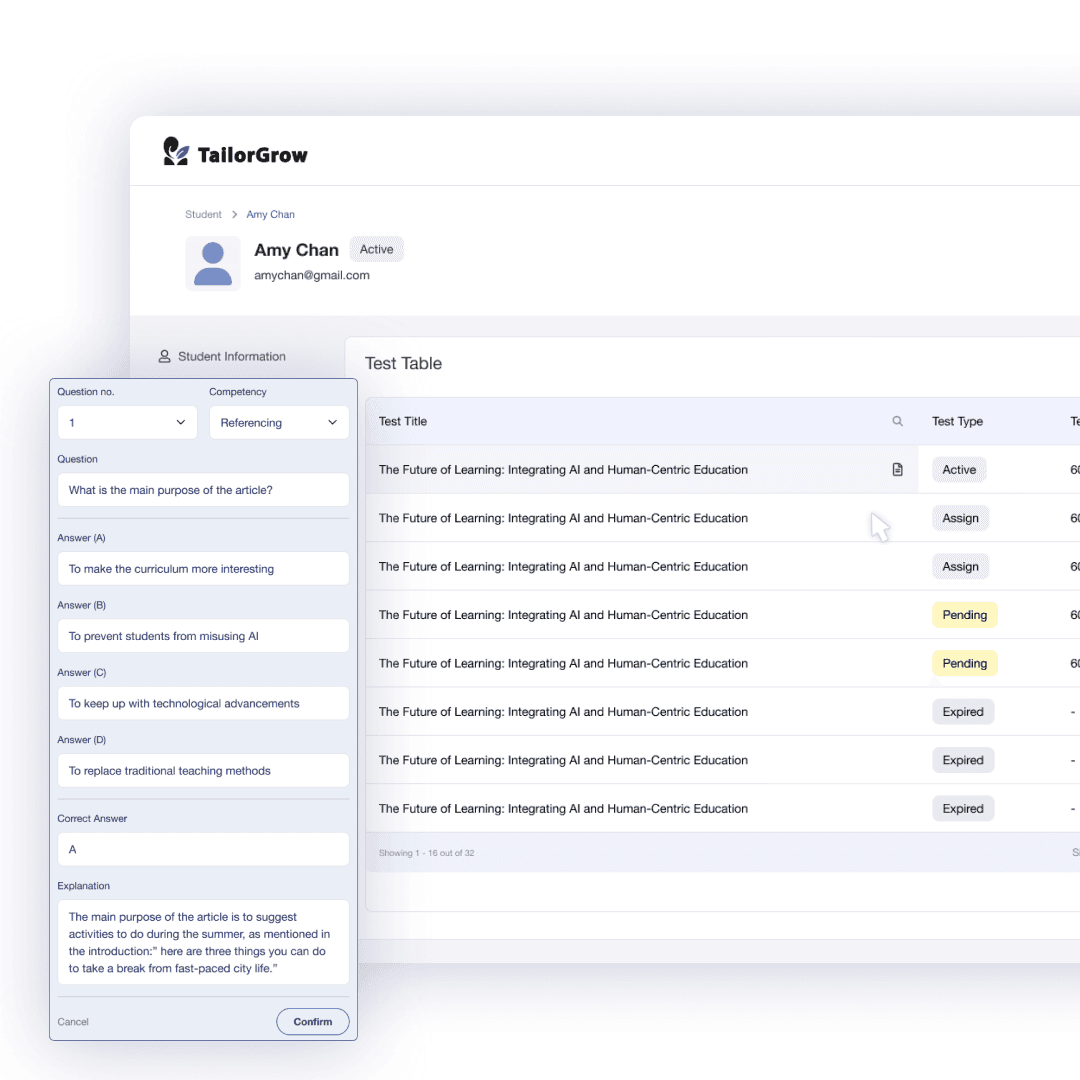Click the first Assign badge in the table

tap(960, 518)
